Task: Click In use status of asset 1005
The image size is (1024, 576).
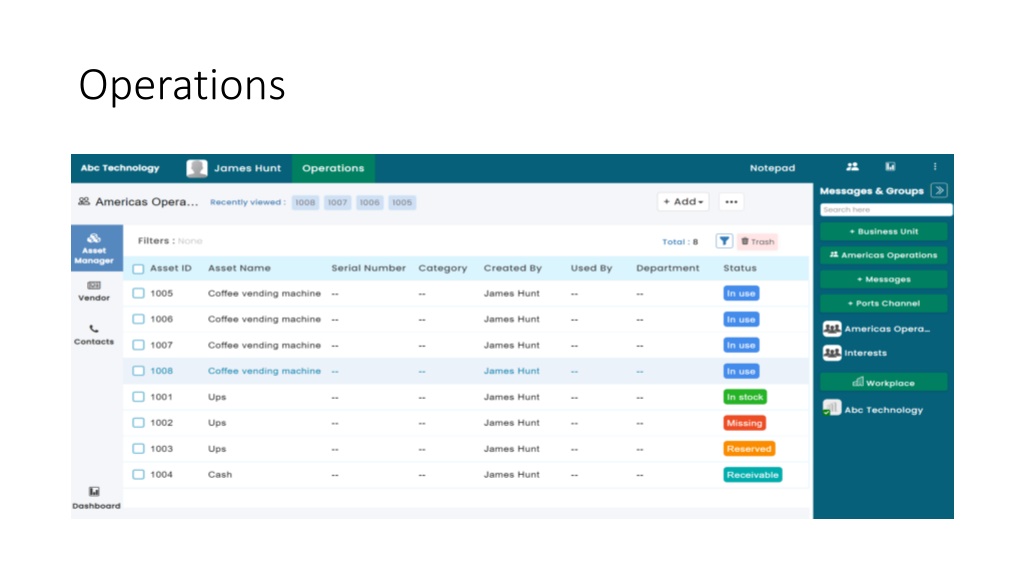Action: click(741, 293)
